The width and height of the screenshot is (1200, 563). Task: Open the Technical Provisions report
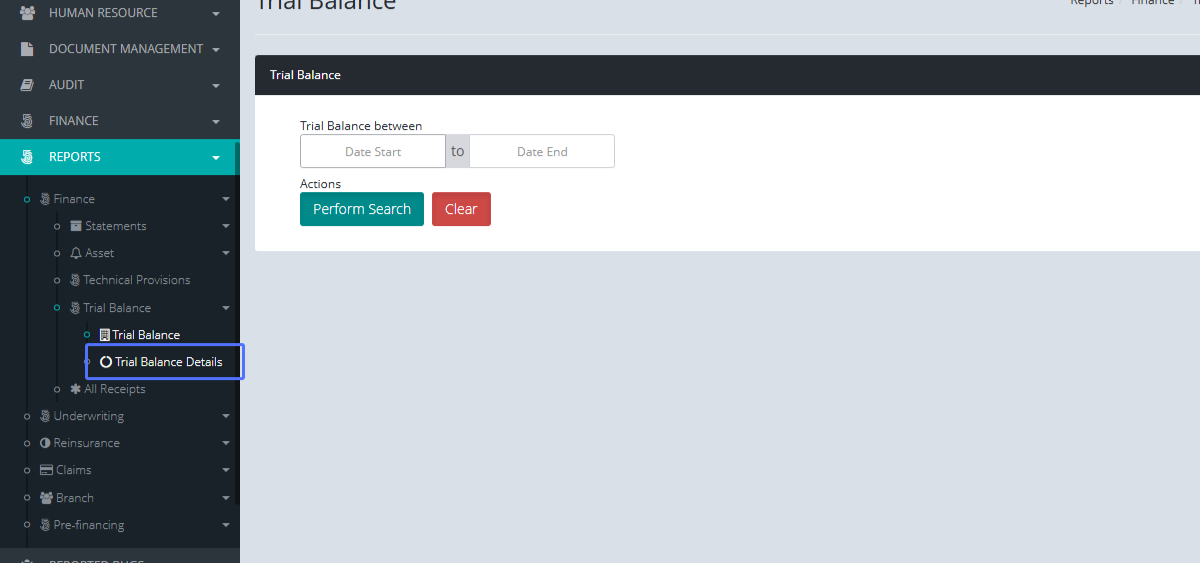pyautogui.click(x=136, y=280)
